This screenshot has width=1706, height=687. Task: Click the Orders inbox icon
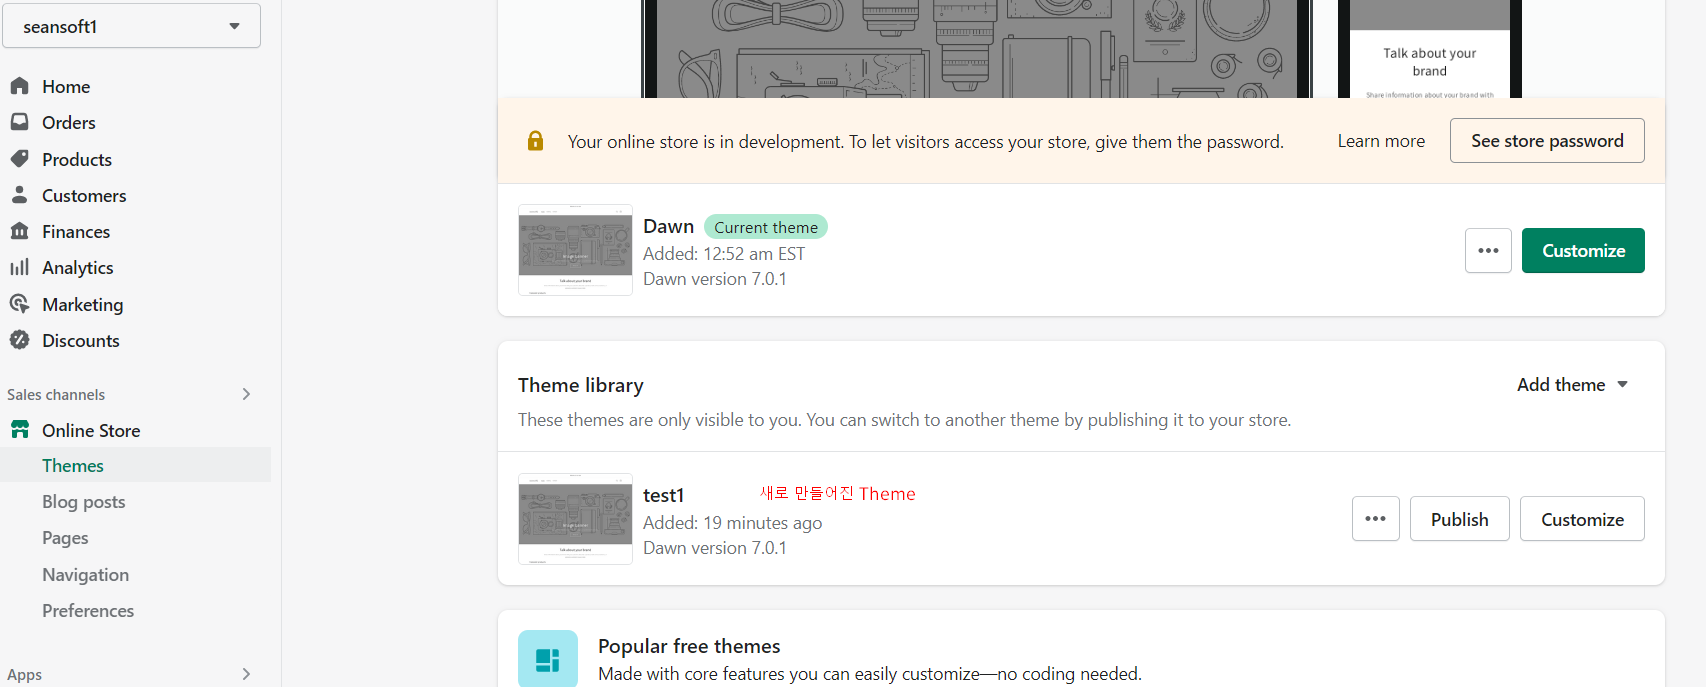point(19,122)
